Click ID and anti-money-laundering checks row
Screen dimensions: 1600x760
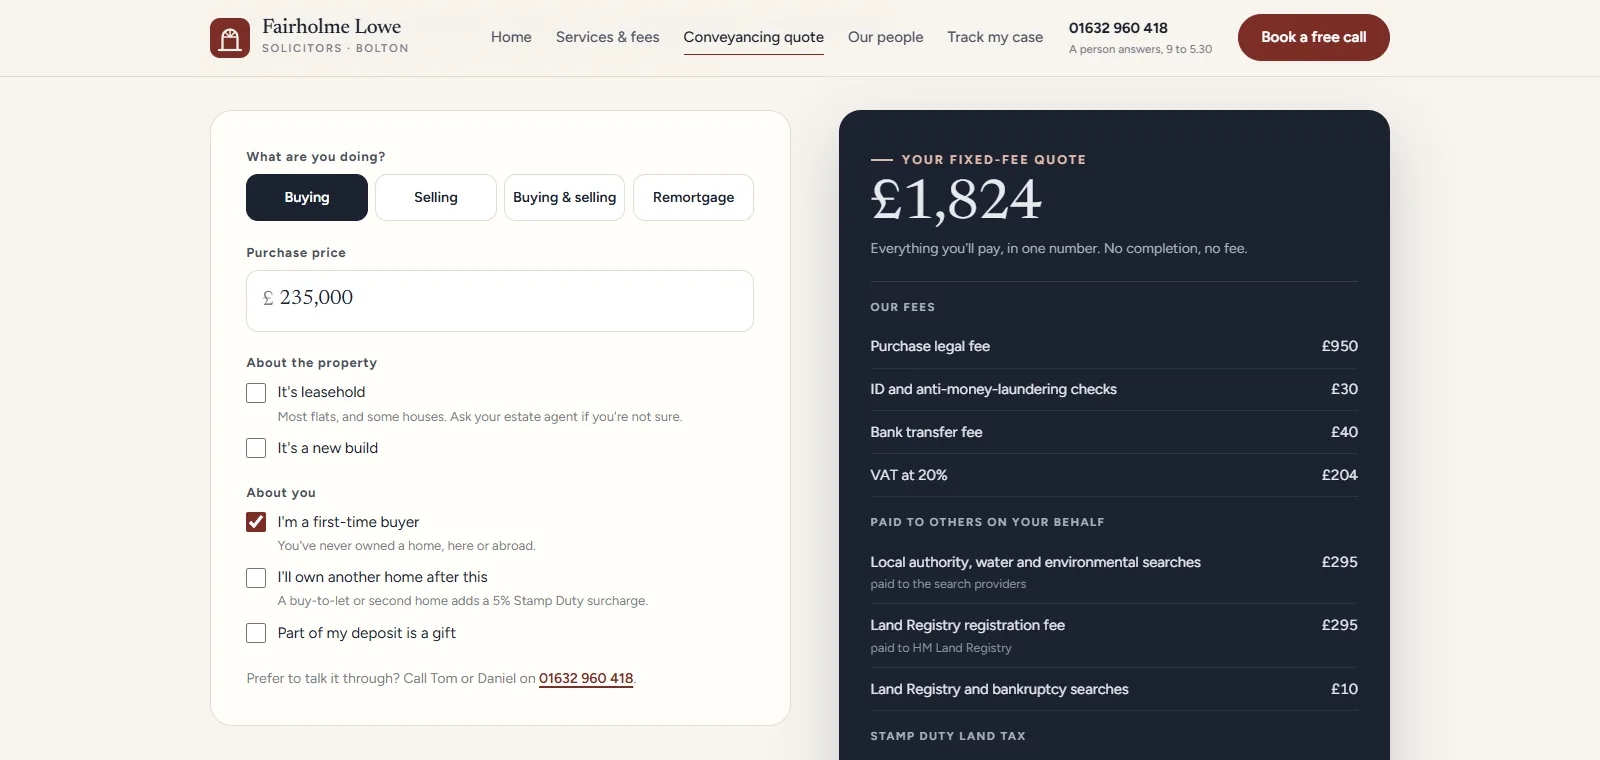[1114, 389]
